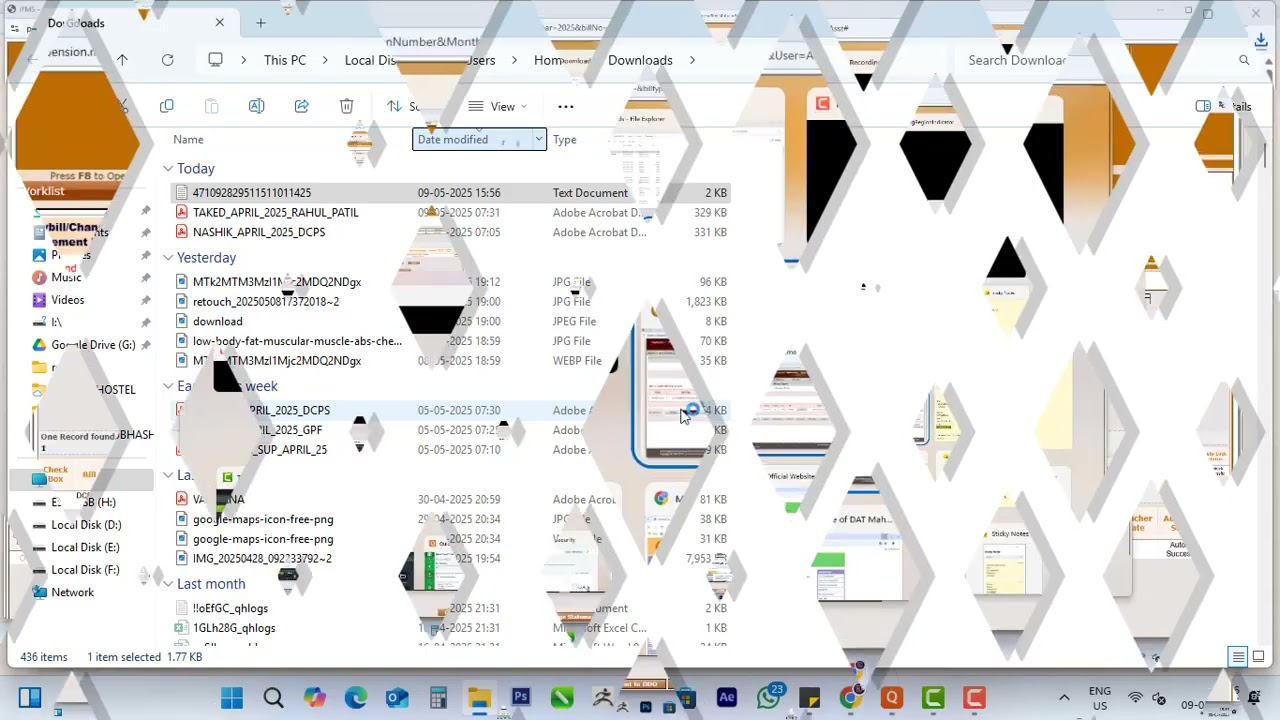This screenshot has width=1280, height=720.
Task: Open WhatsApp from the taskbar
Action: [769, 697]
